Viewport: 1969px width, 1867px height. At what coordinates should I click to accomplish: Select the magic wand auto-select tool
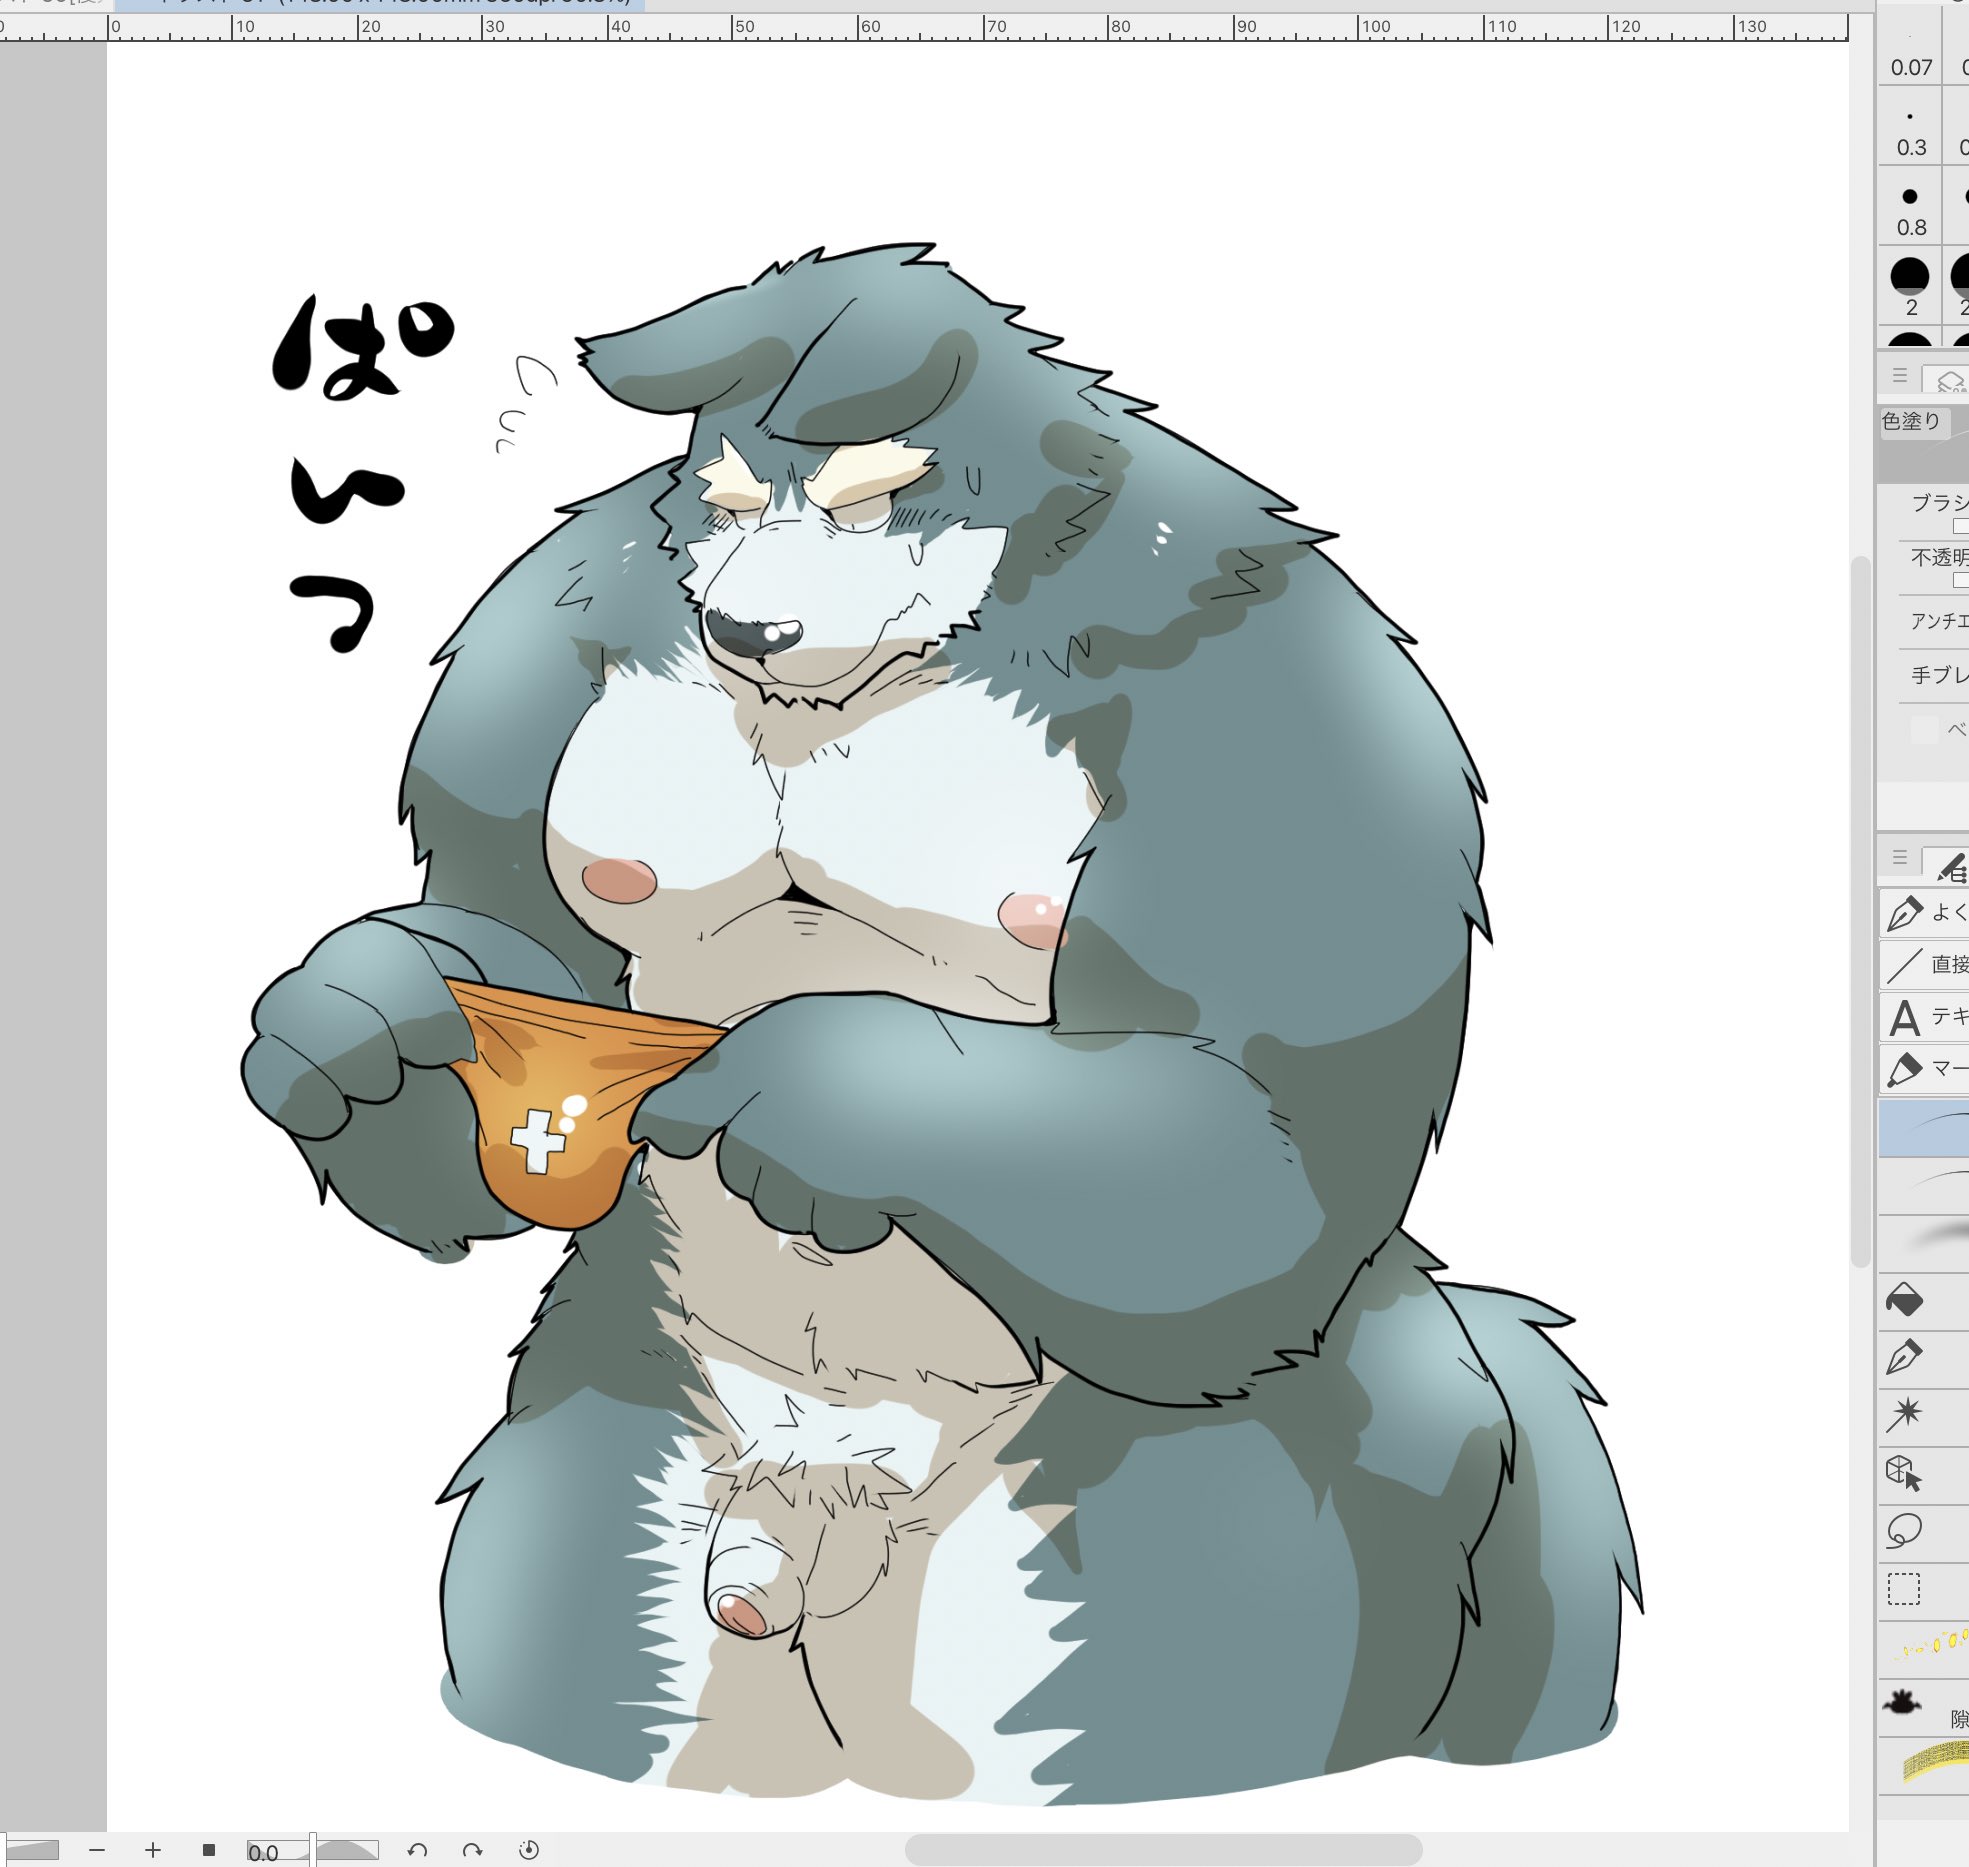(x=1904, y=1414)
